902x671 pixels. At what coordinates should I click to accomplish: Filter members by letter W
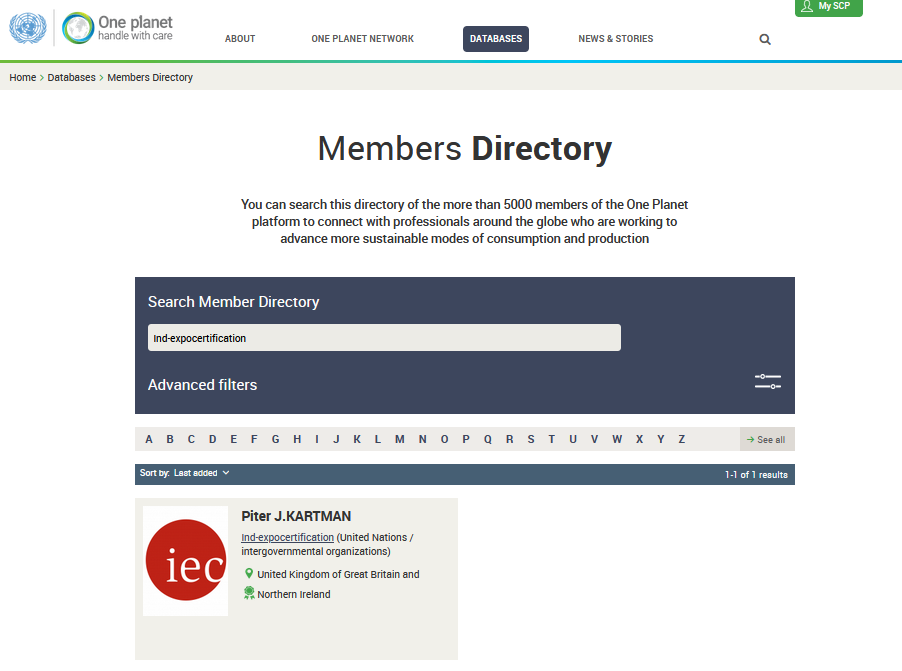pos(617,439)
